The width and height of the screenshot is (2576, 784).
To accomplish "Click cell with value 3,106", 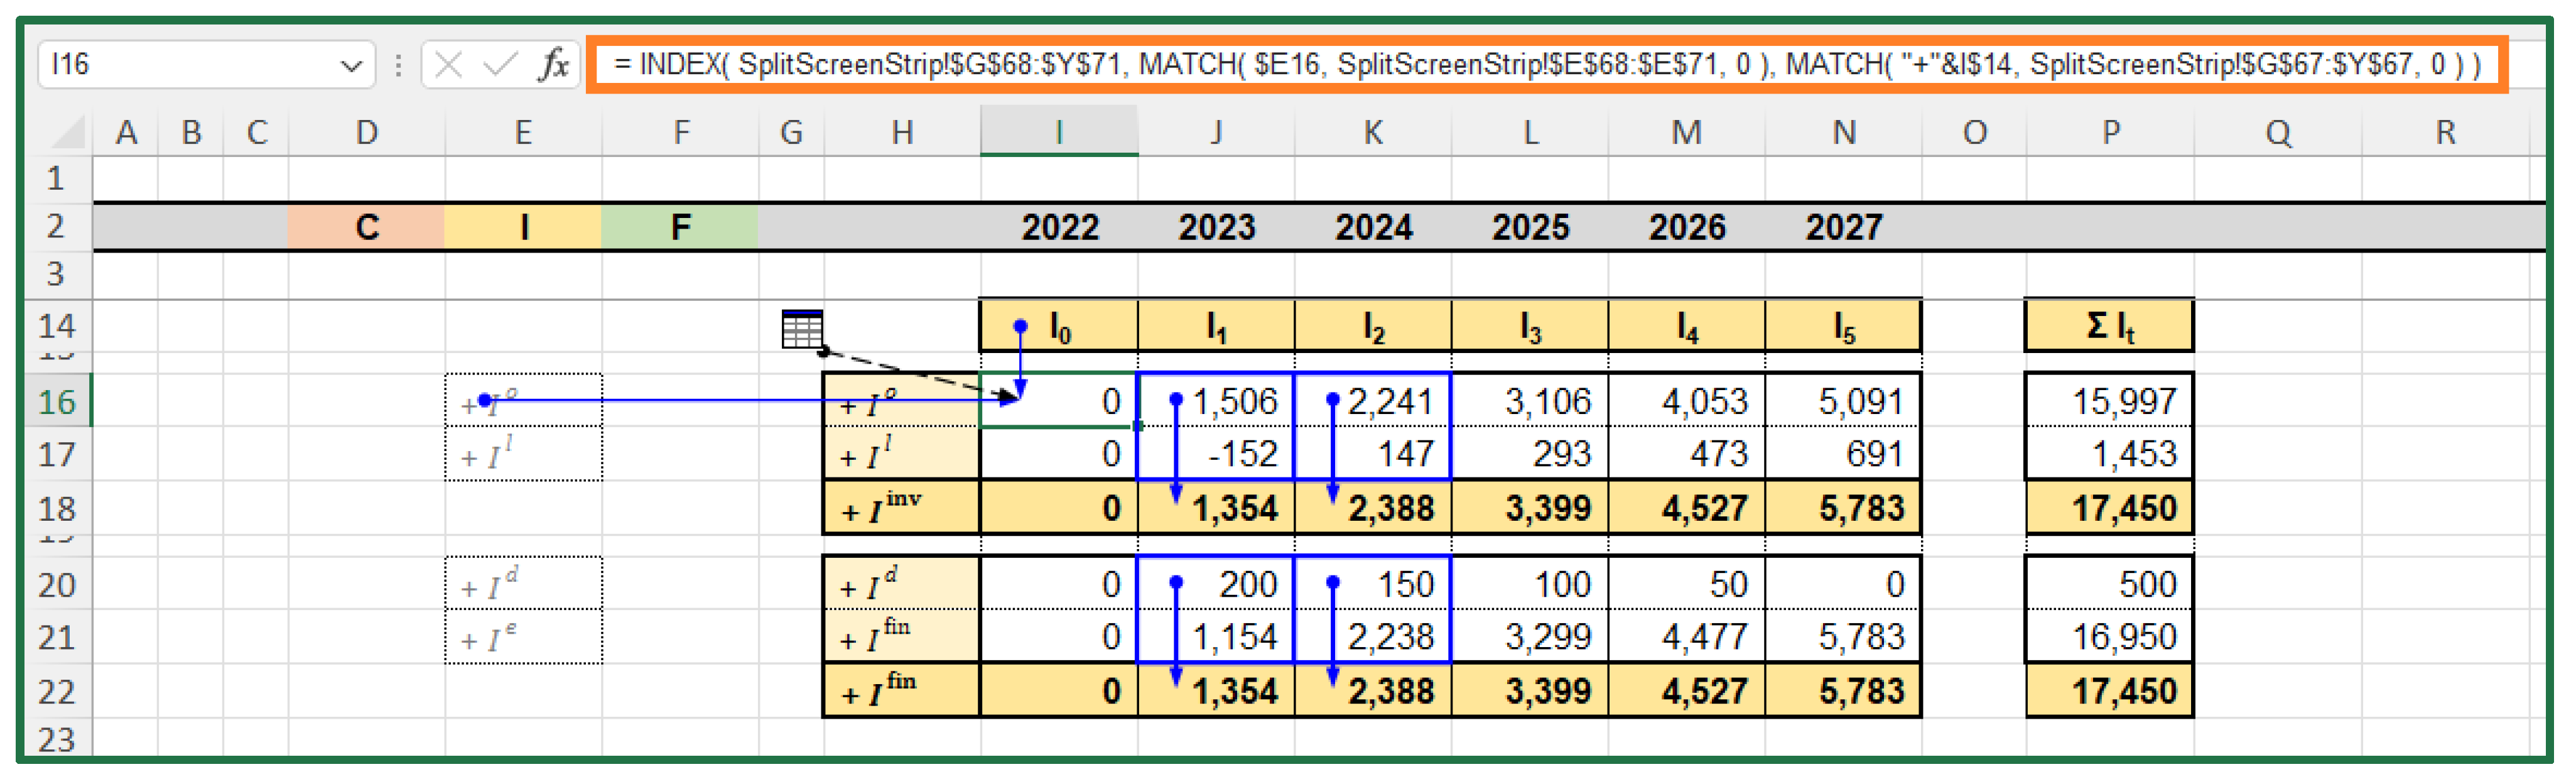I will 1530,401.
